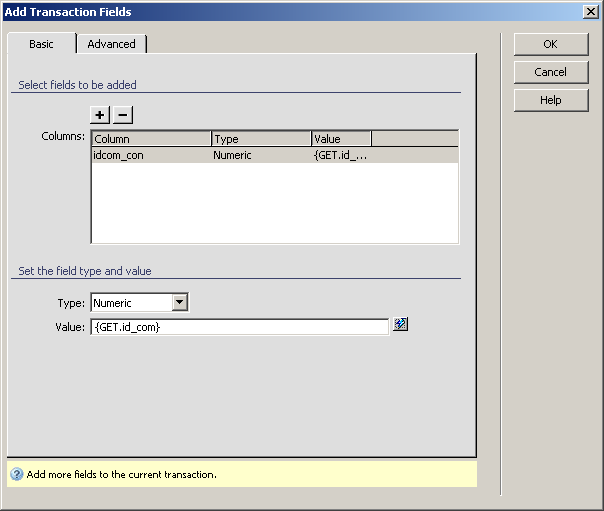Open the dynamic value builder lightning icon
This screenshot has width=604, height=511.
[x=401, y=325]
